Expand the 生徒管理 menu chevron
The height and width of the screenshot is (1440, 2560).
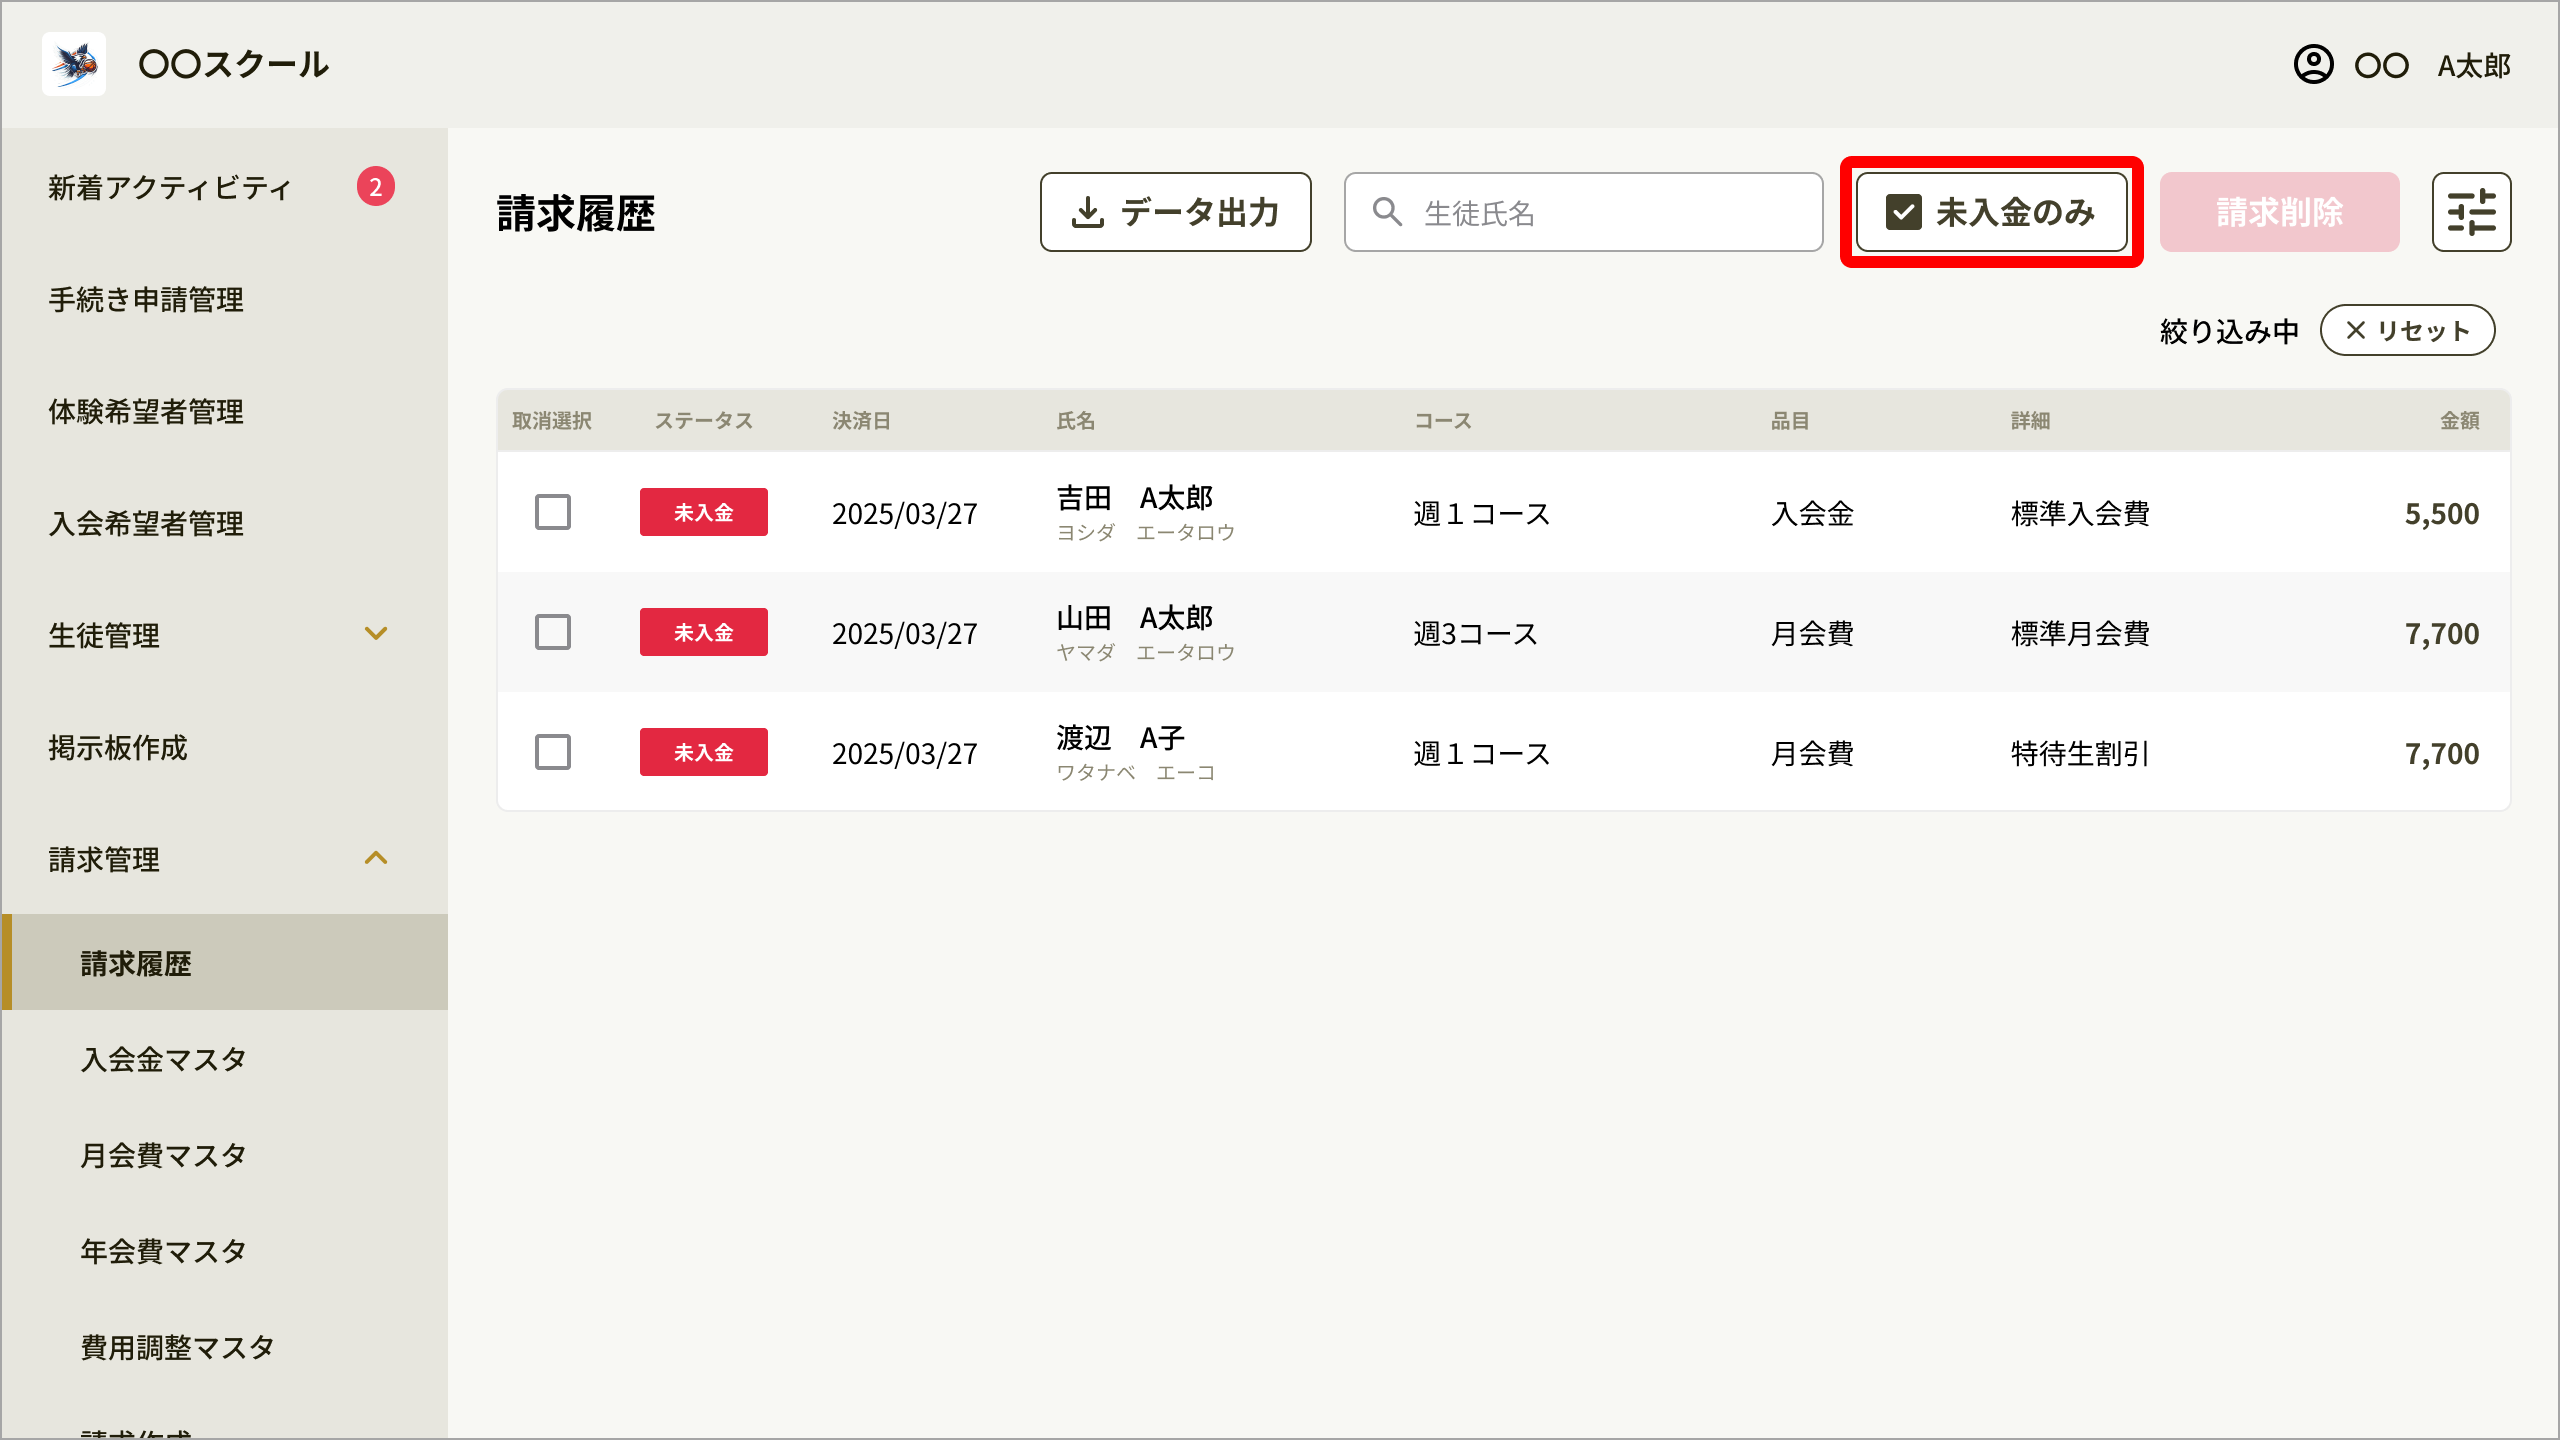(x=376, y=634)
